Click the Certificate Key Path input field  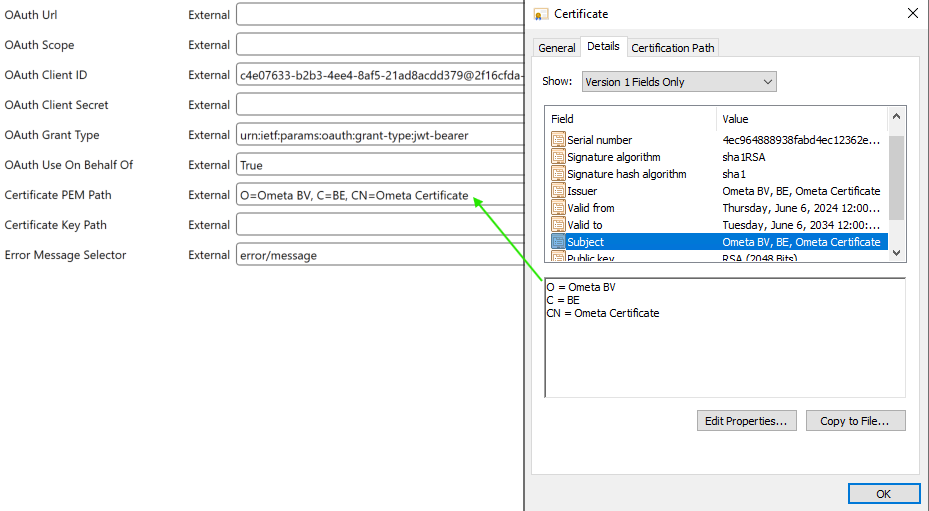click(380, 225)
